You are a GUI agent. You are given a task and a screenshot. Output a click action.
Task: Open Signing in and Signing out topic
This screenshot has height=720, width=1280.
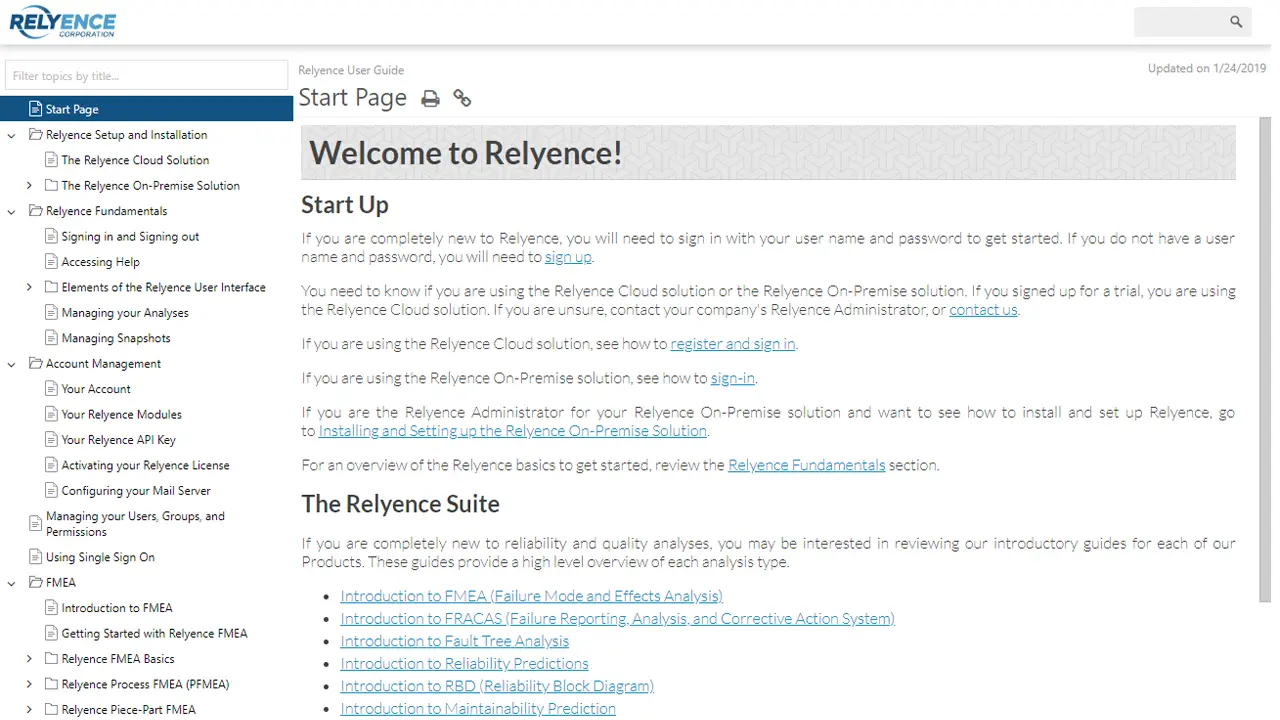(130, 237)
